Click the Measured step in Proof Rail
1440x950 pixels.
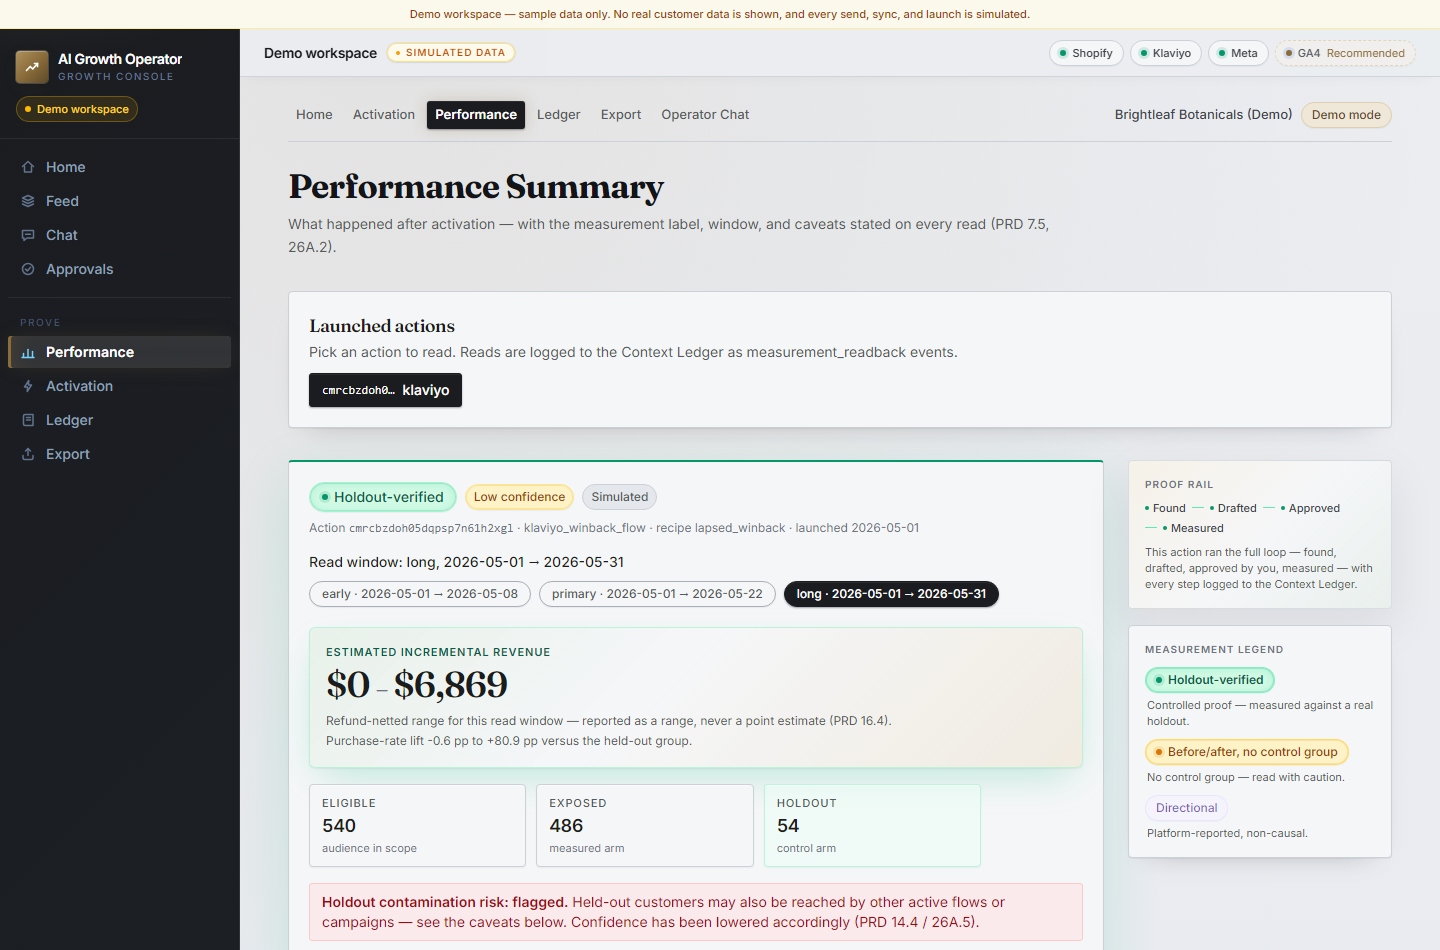(1193, 528)
